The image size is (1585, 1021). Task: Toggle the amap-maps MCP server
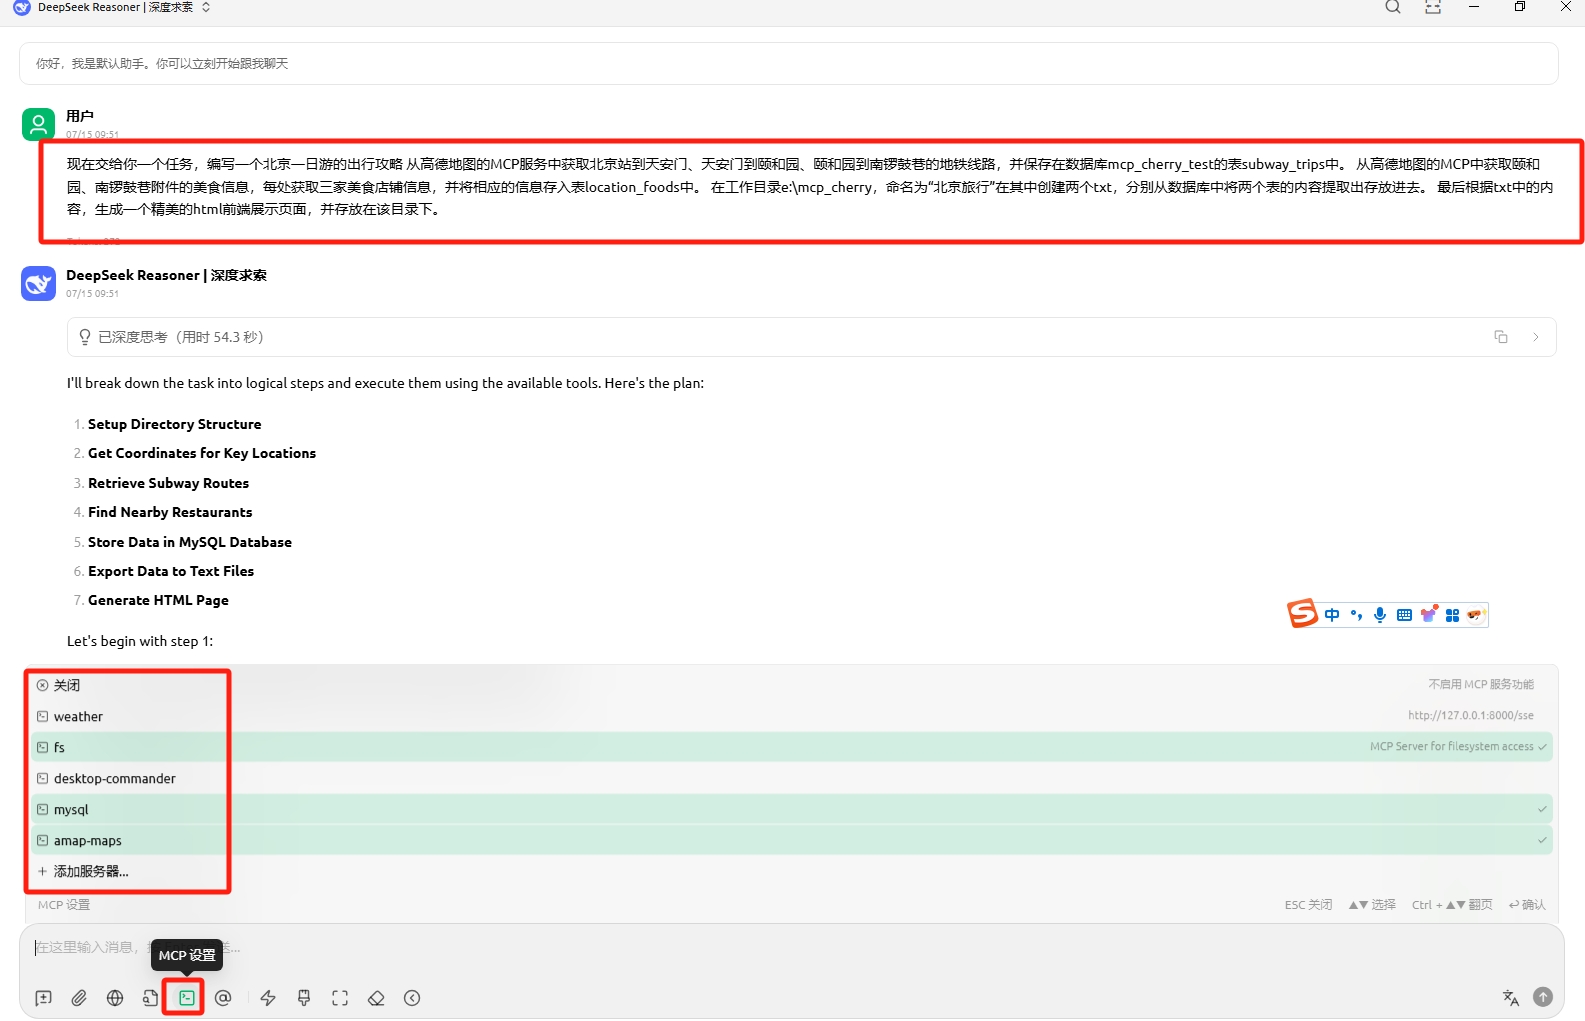tap(790, 840)
